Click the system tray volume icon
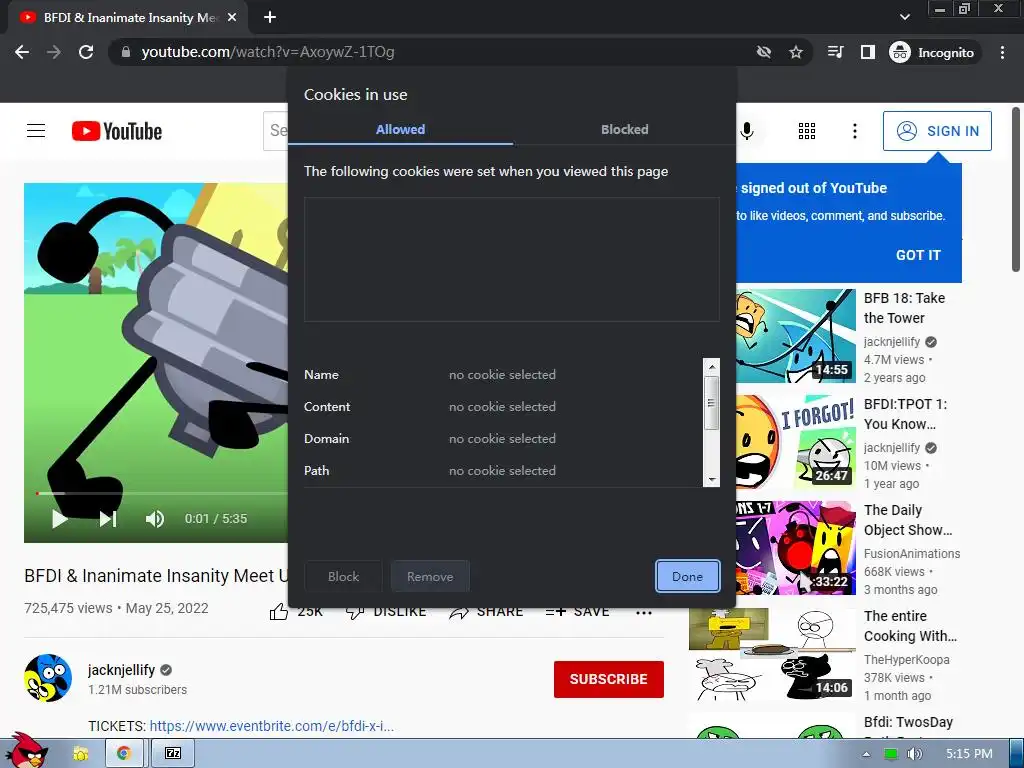This screenshot has height=768, width=1024. click(914, 754)
